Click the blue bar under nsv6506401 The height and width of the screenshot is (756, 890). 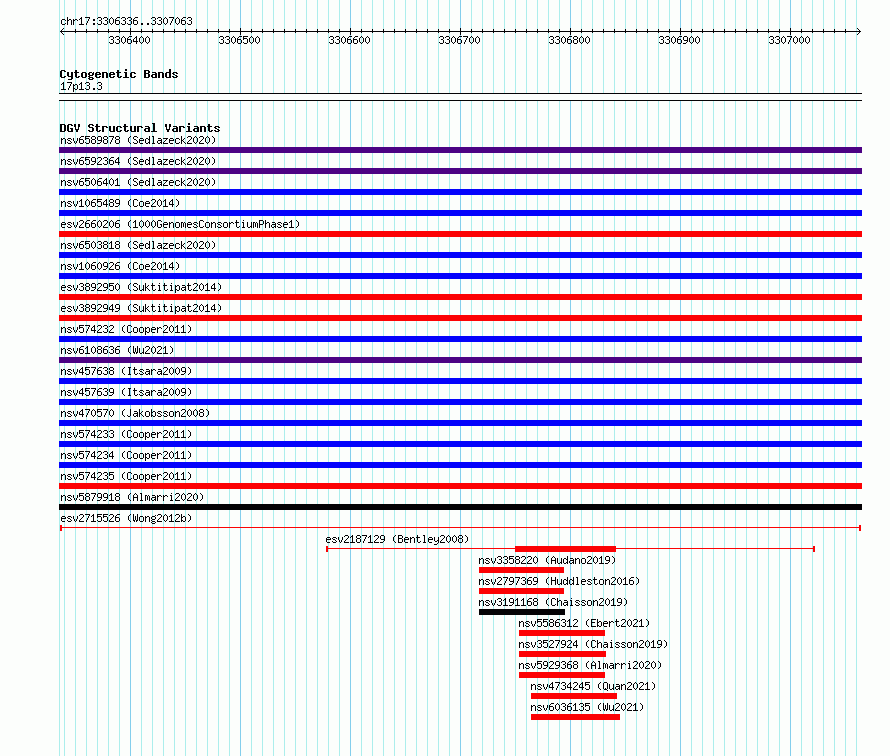click(x=460, y=192)
